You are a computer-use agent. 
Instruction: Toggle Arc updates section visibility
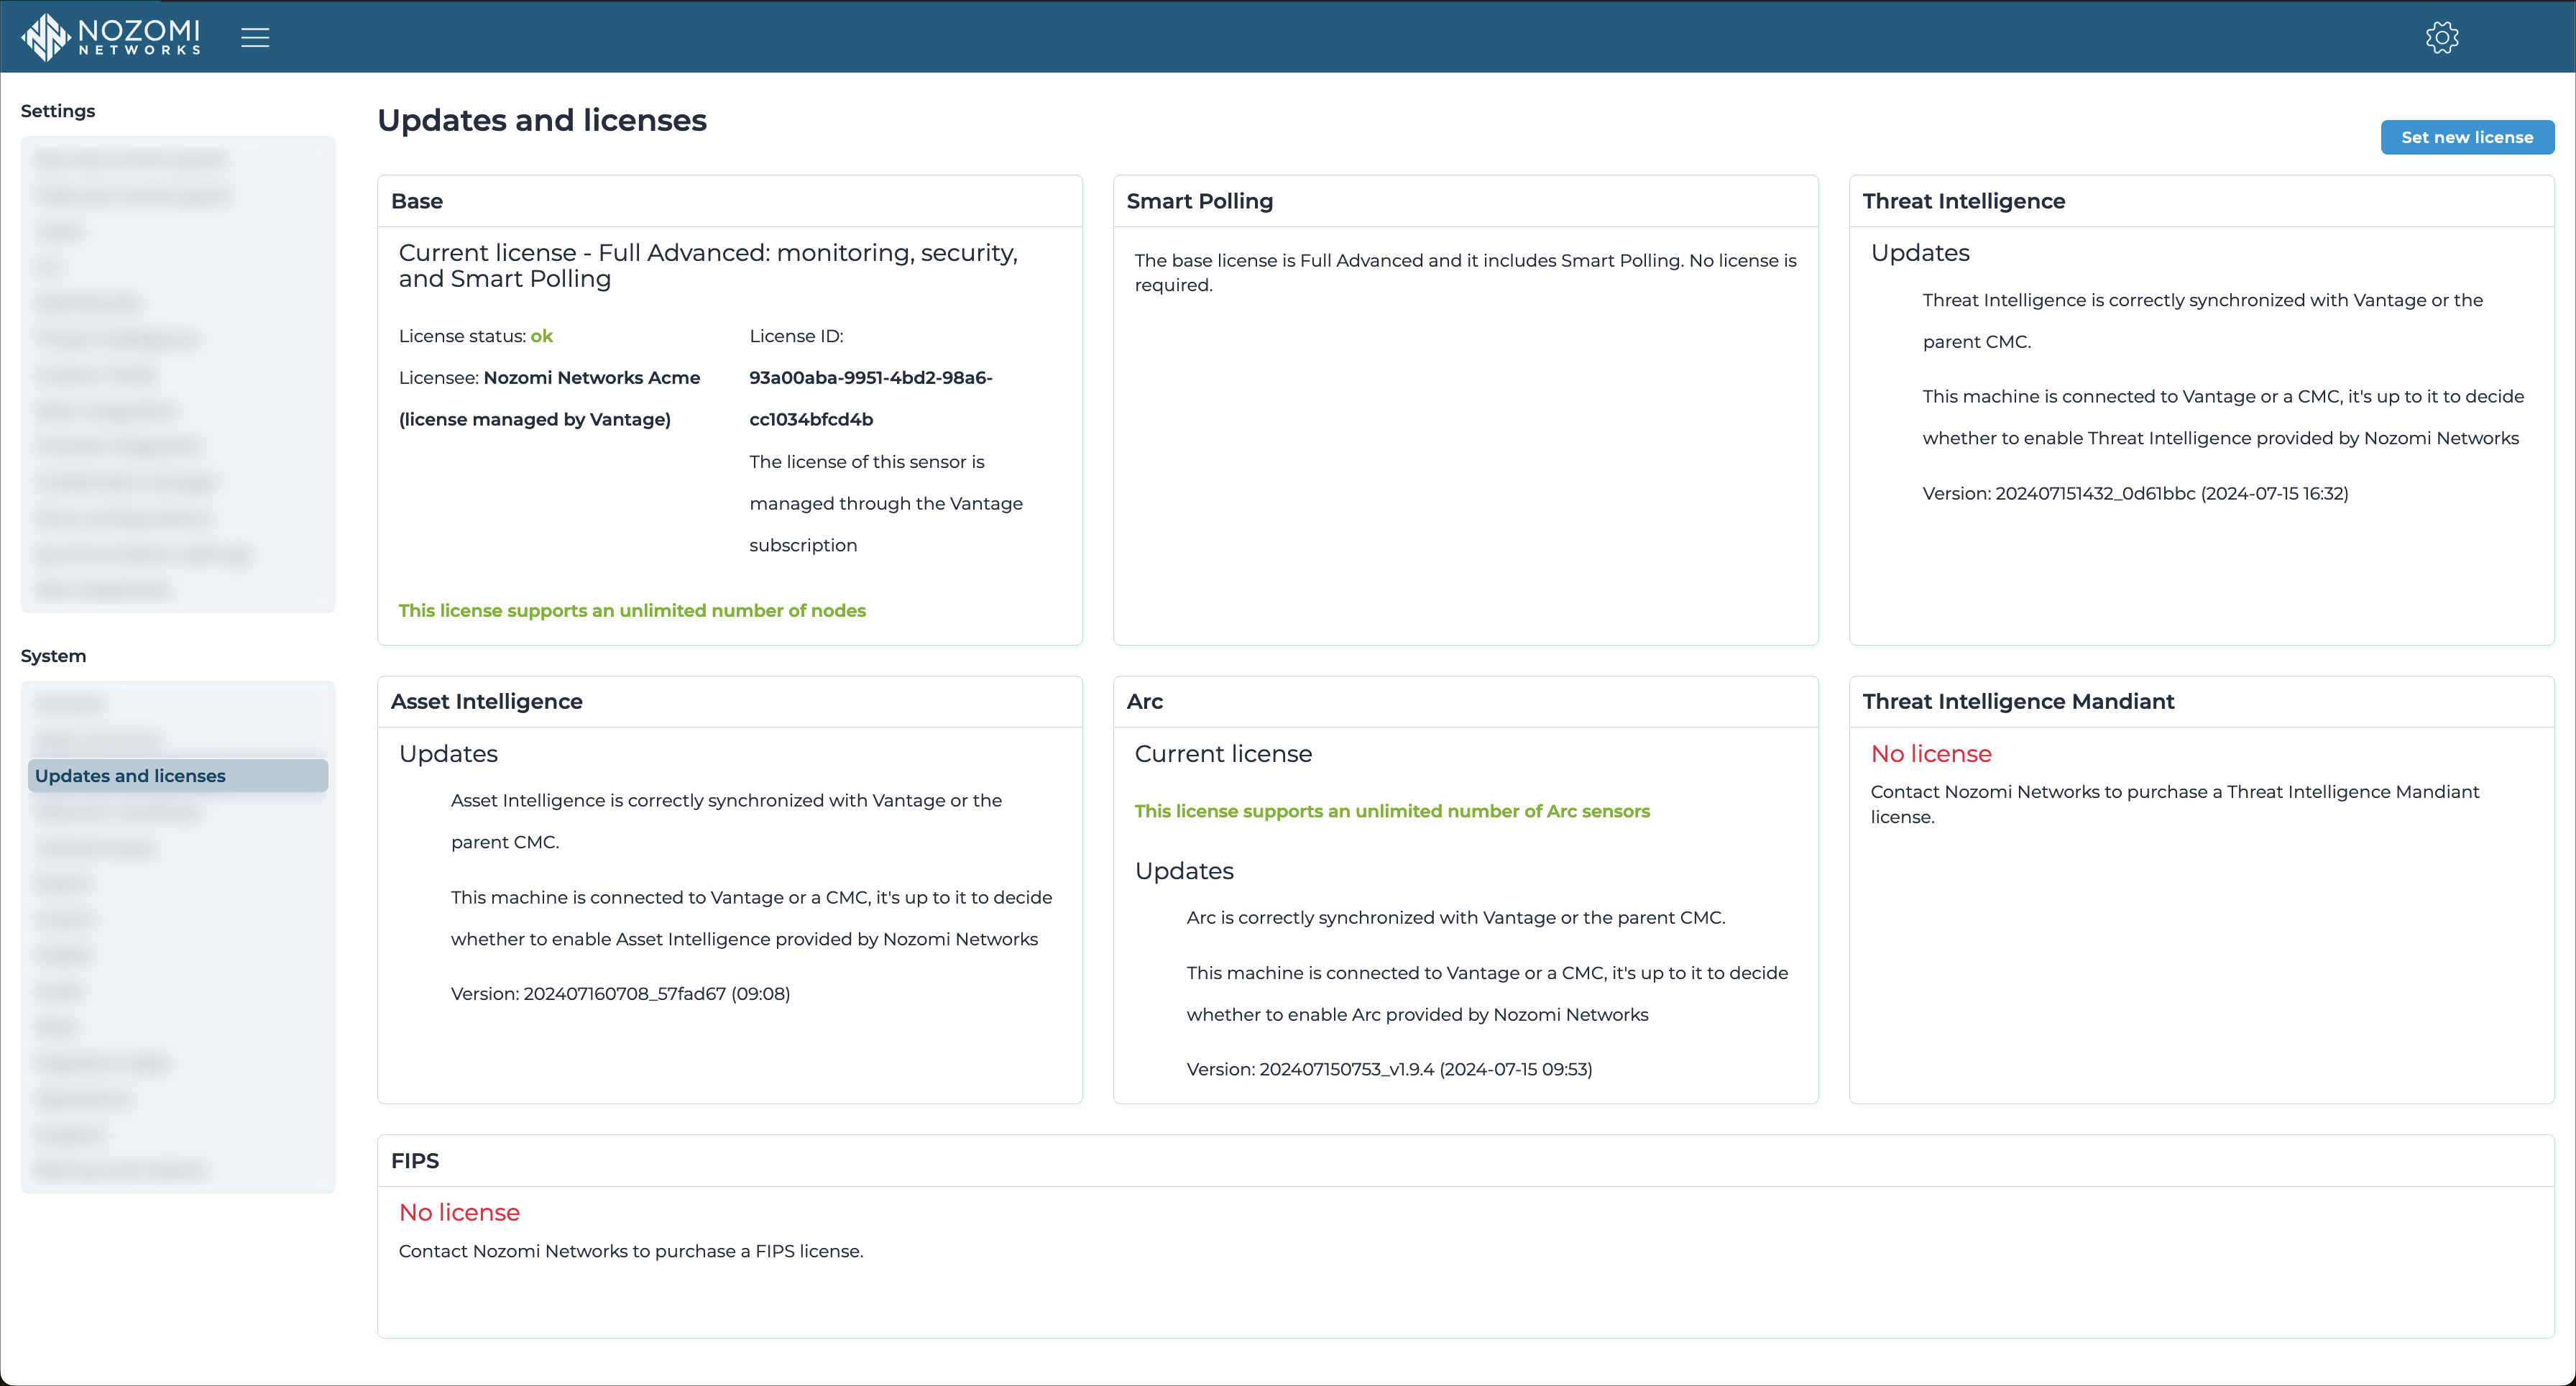point(1186,871)
